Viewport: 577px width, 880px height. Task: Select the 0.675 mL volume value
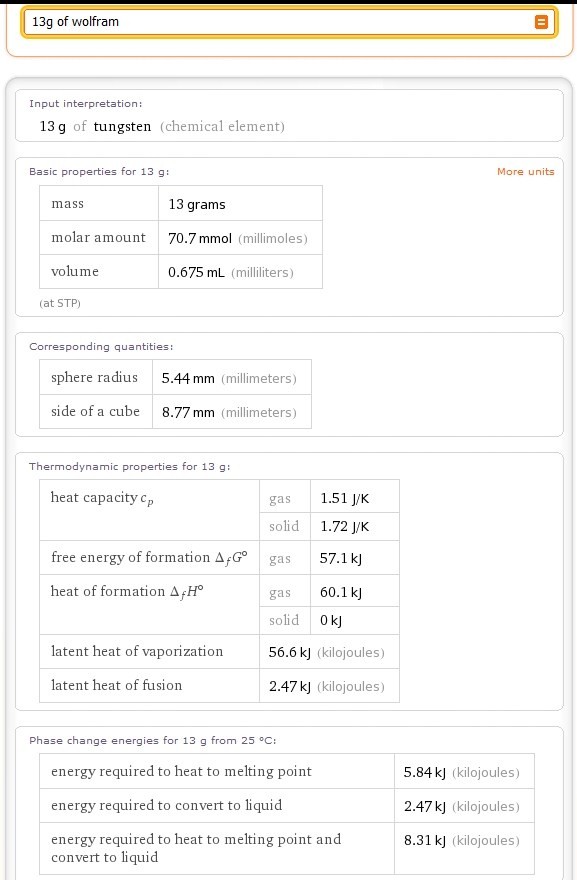196,272
